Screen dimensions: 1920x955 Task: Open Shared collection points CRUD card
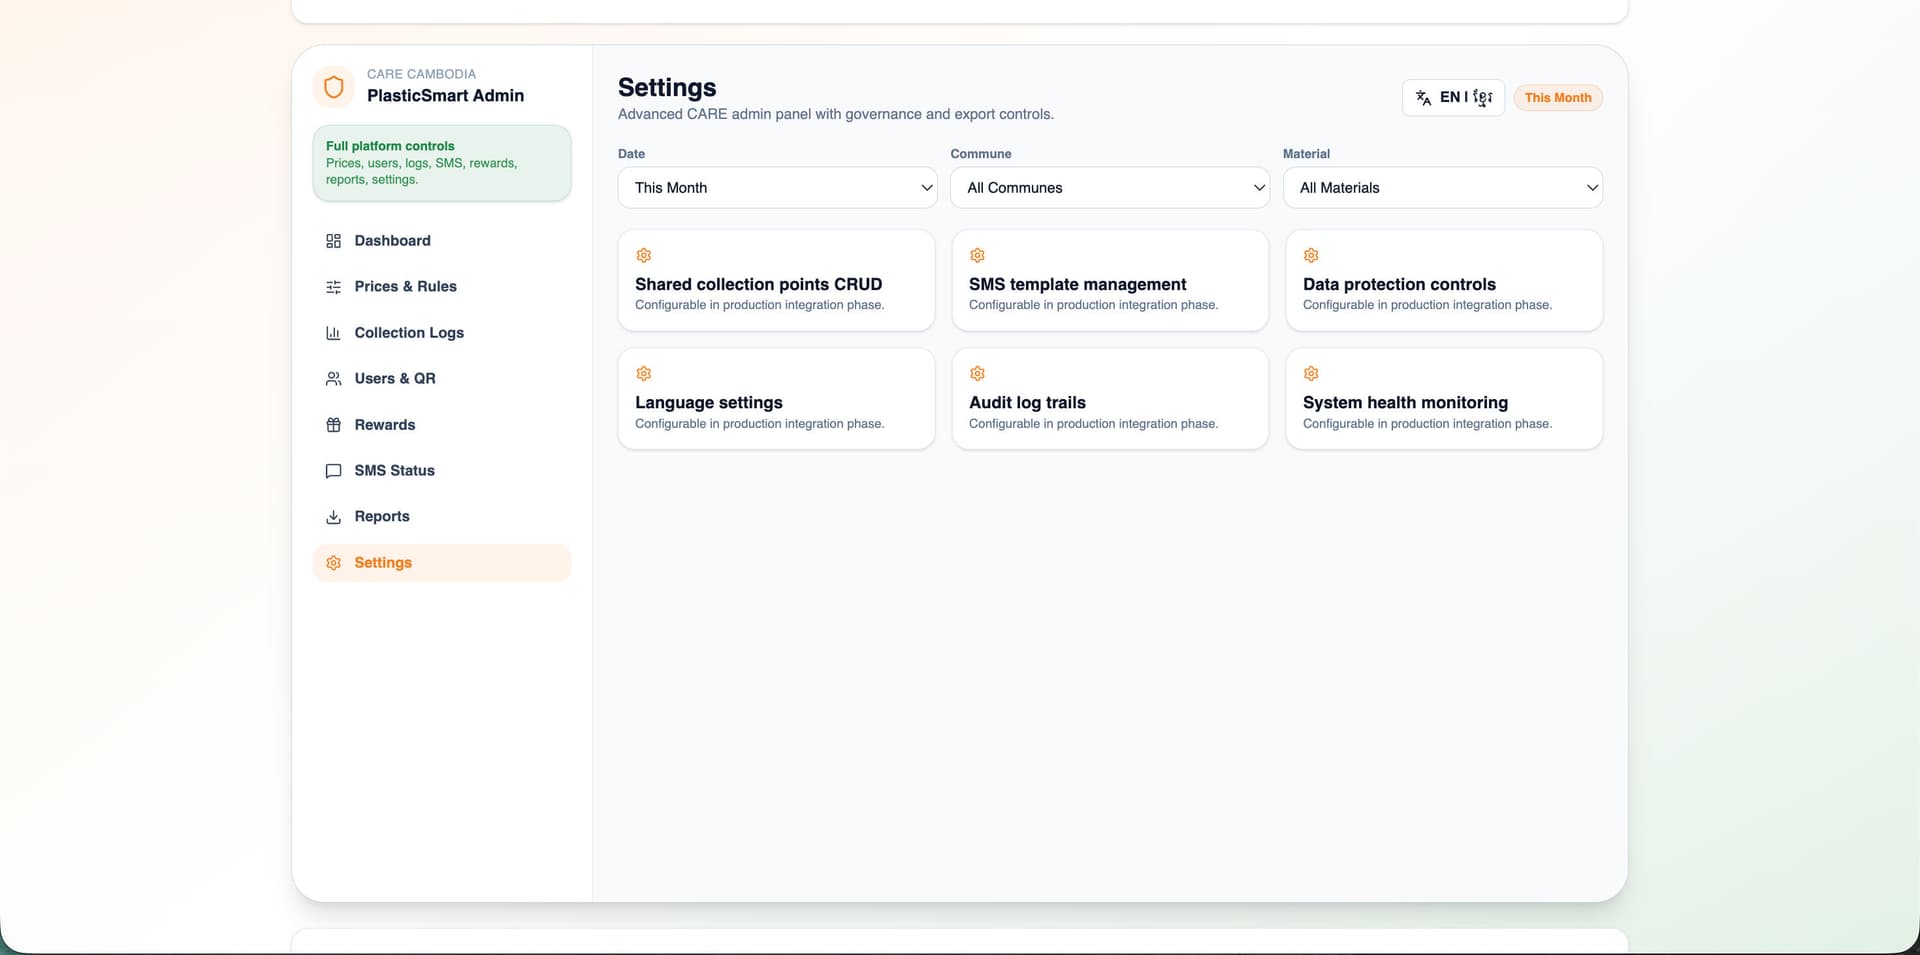click(776, 281)
